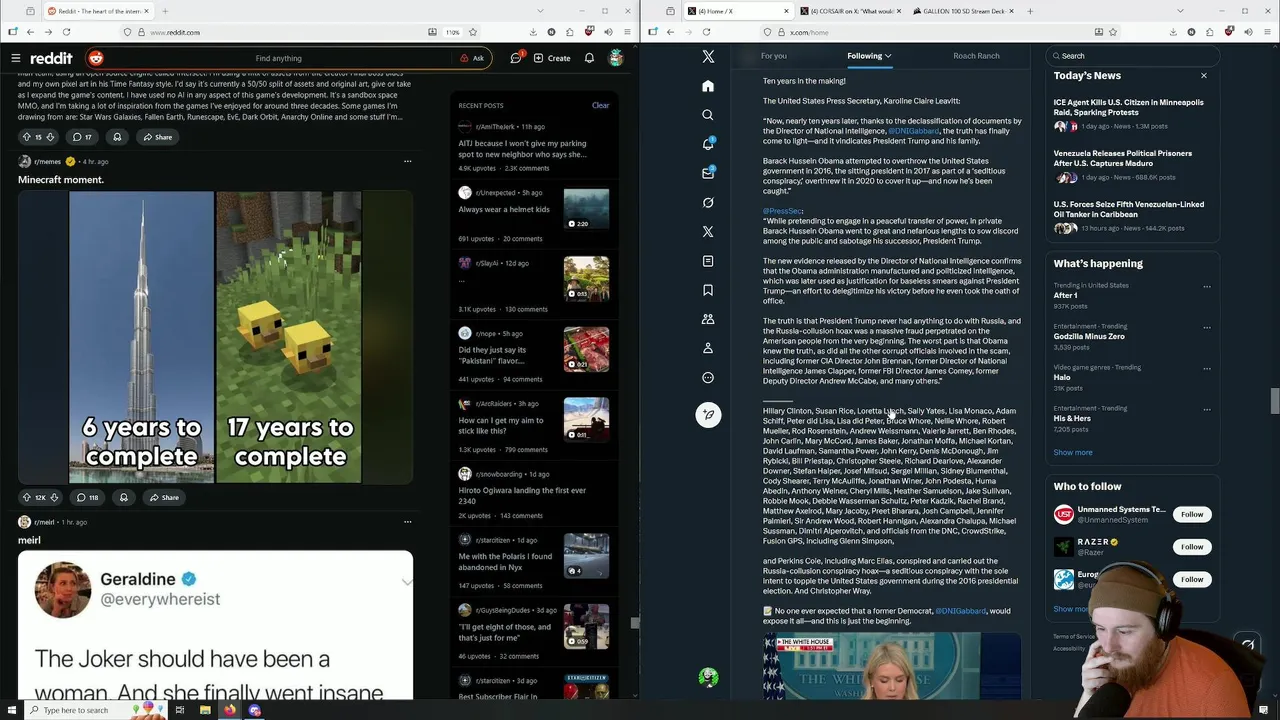The width and height of the screenshot is (1280, 720).
Task: Open Reddit chat messages icon
Action: pos(516,58)
